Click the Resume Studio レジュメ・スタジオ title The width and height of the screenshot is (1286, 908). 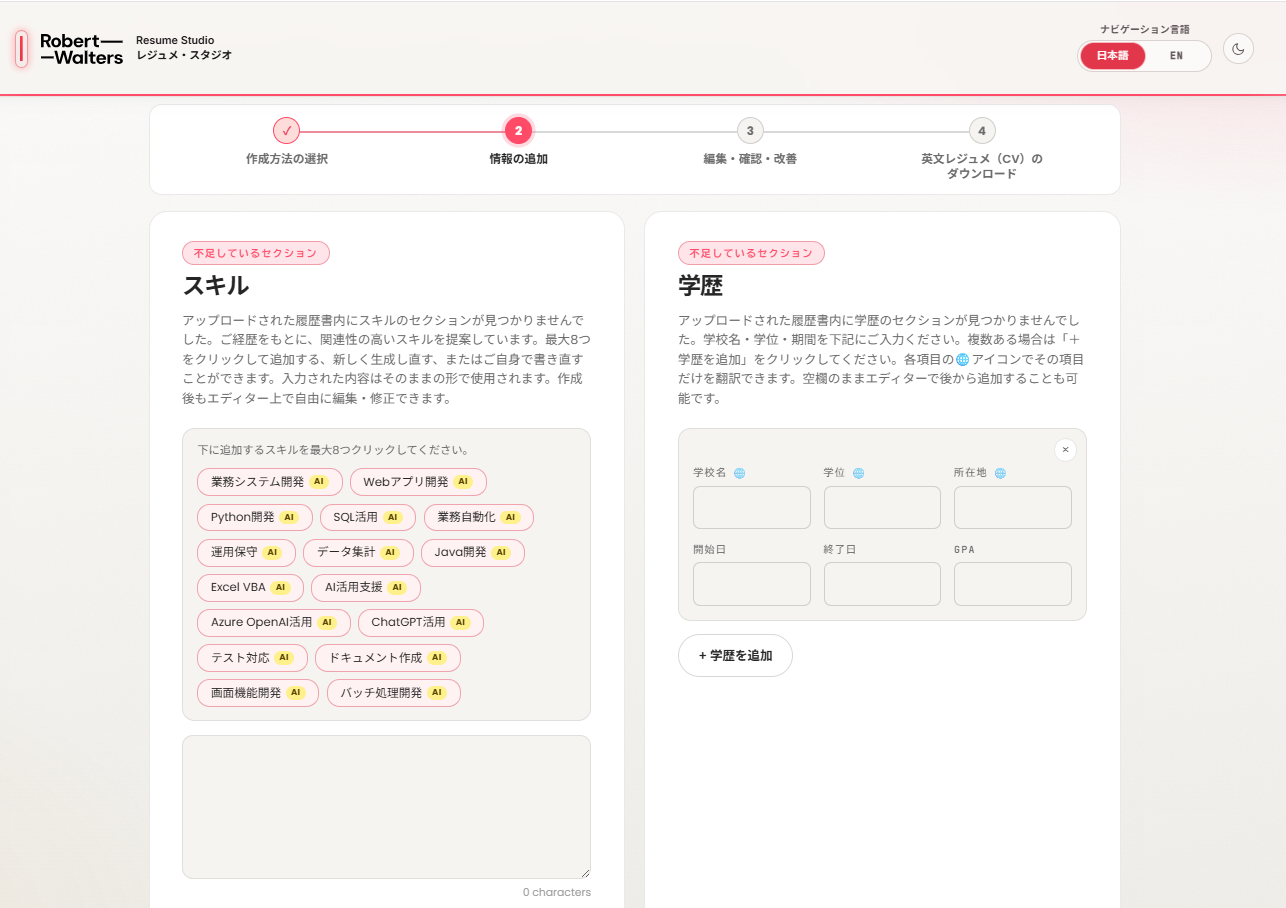[184, 48]
